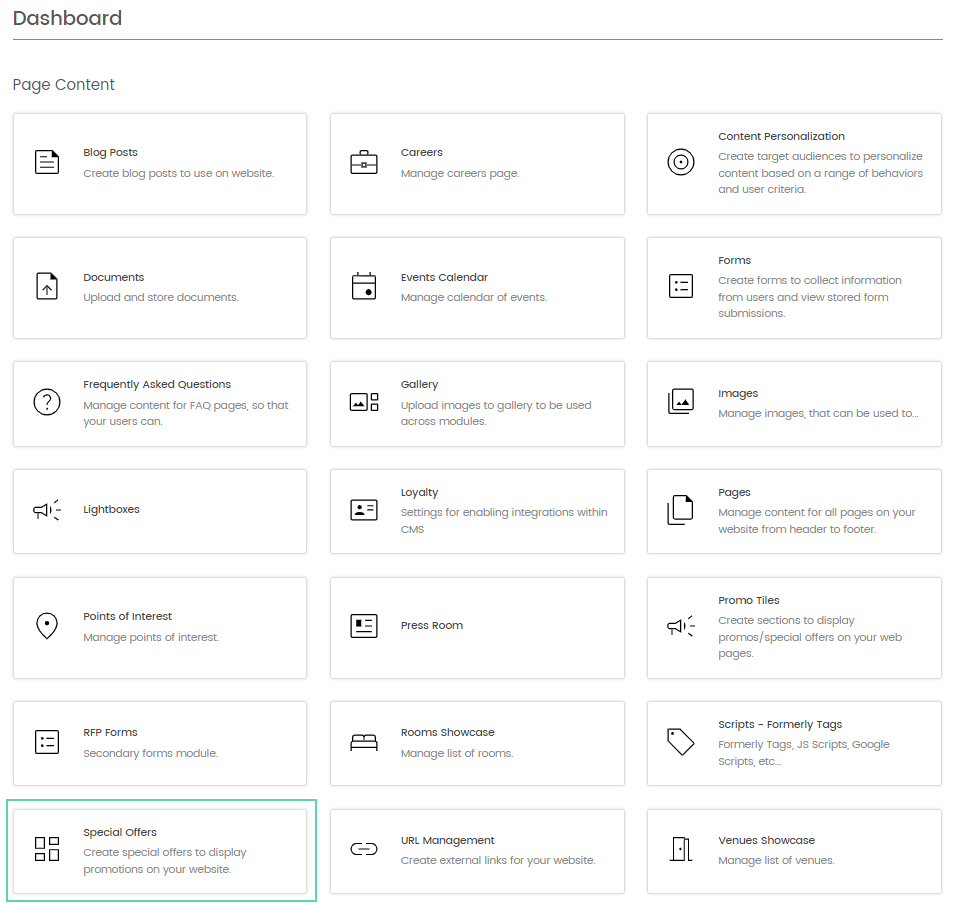Screen dimensions: 955x907
Task: Open the Loyalty settings card
Action: coord(477,511)
